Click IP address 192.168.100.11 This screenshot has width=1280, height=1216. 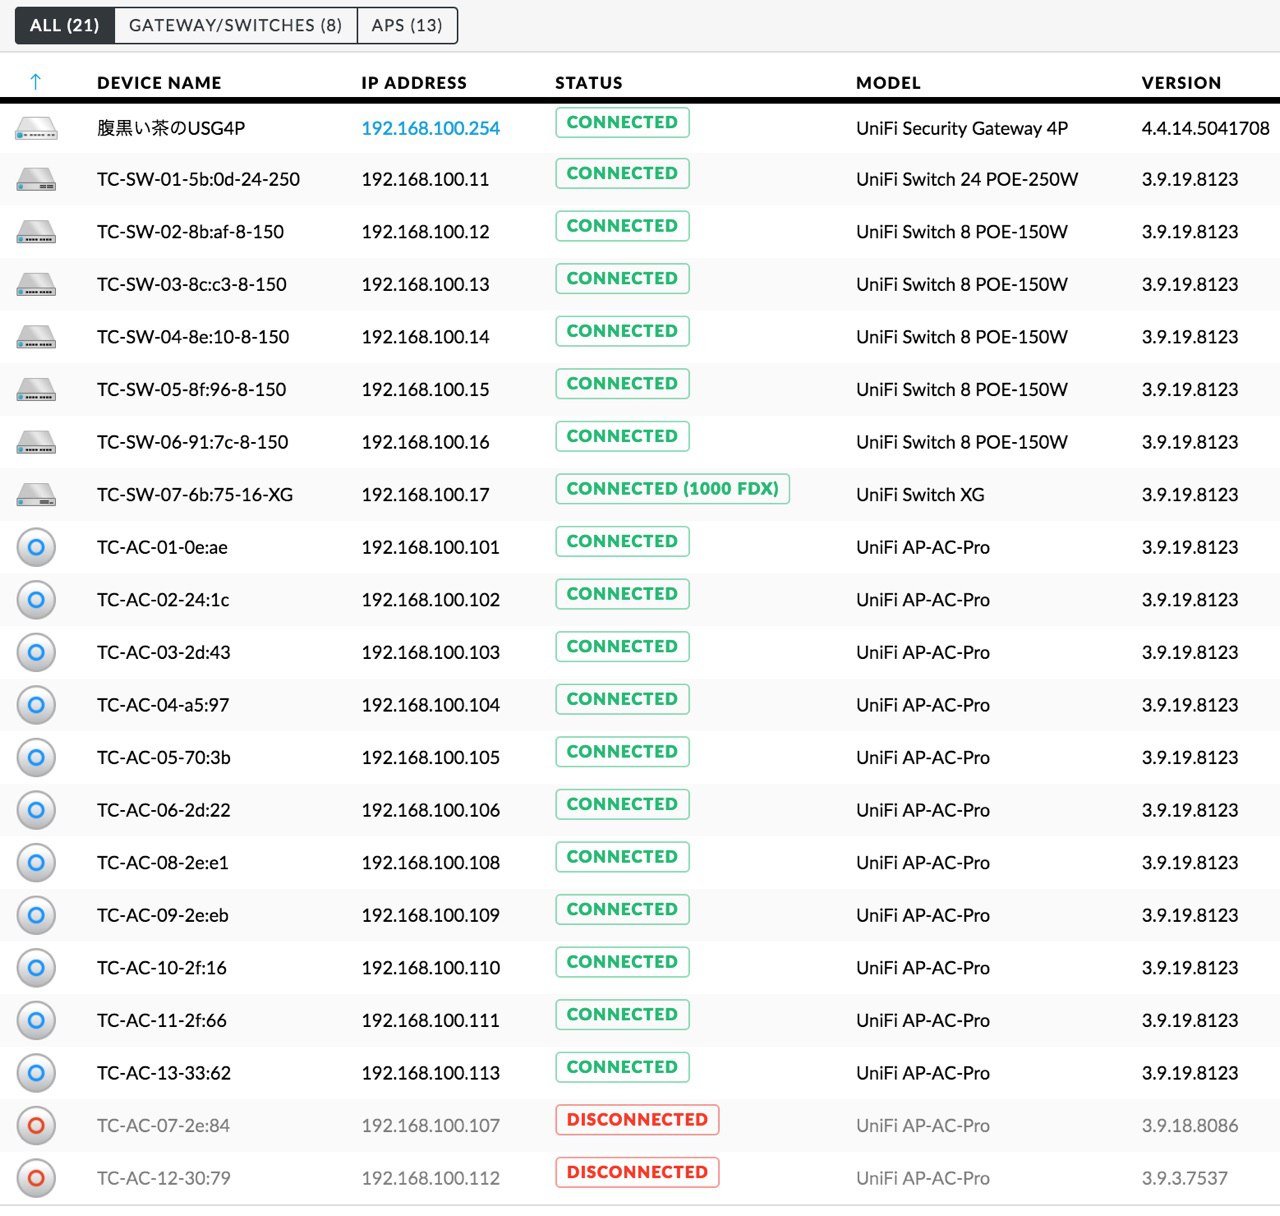tap(425, 179)
